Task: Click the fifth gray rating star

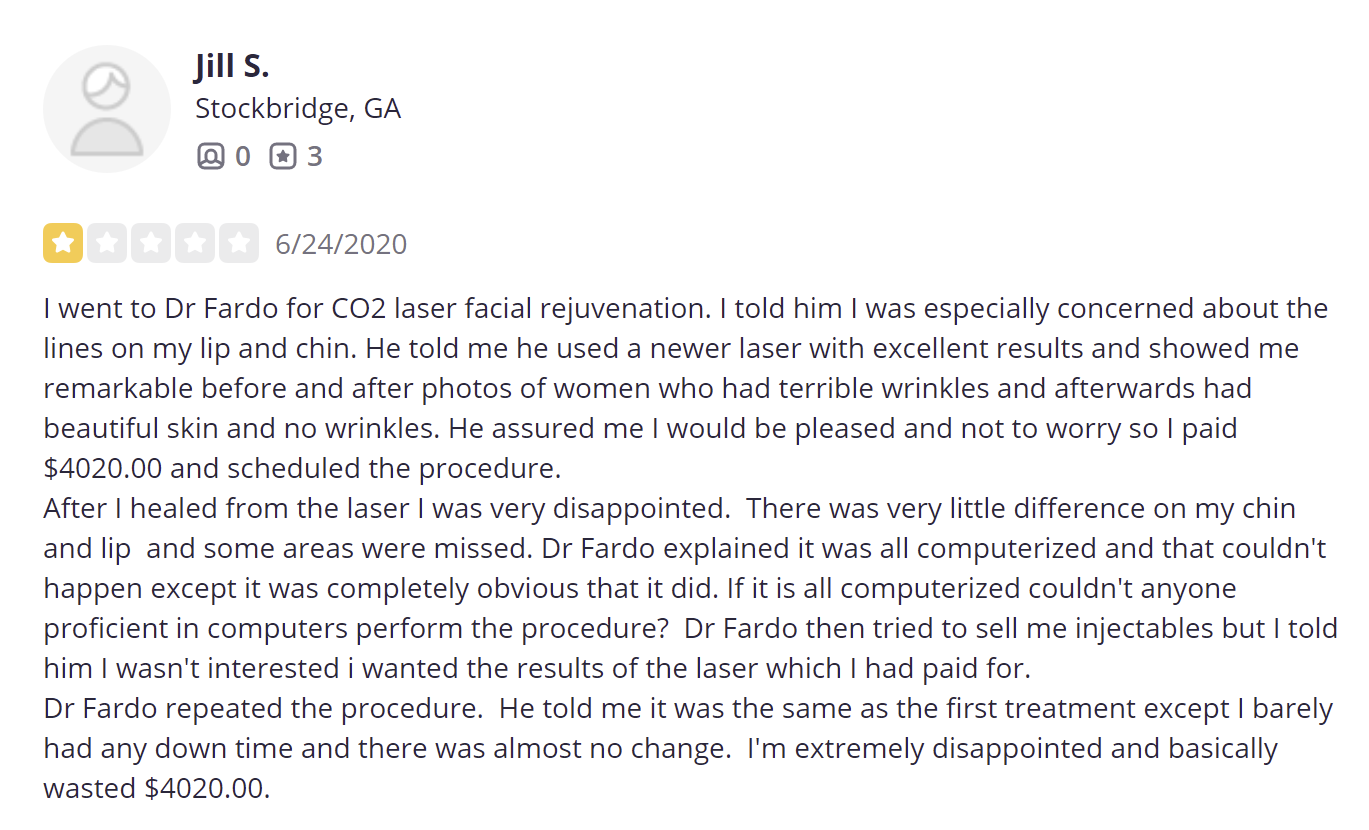Action: click(x=239, y=243)
